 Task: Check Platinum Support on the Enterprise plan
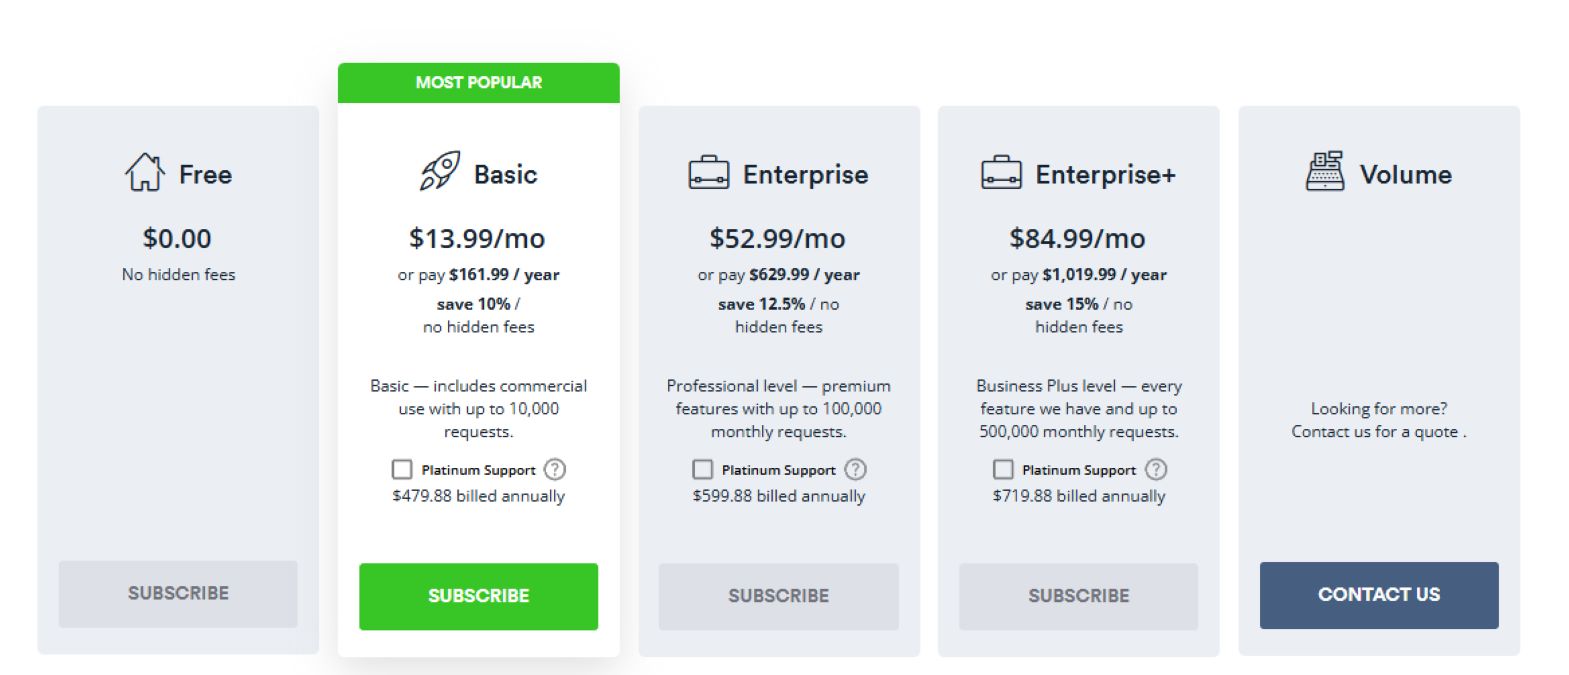click(703, 469)
